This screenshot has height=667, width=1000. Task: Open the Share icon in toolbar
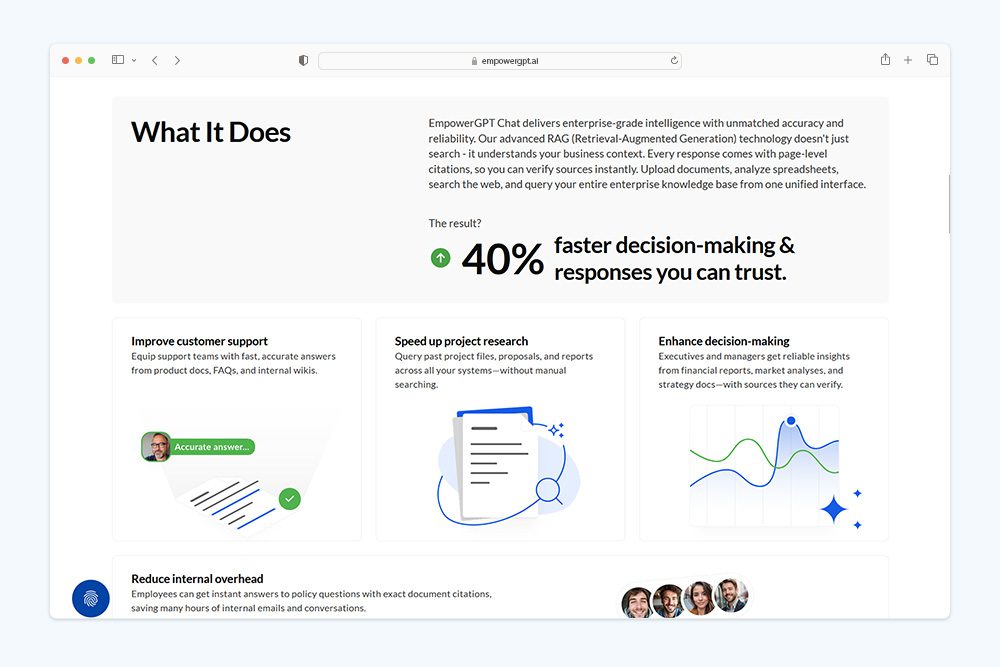point(885,59)
